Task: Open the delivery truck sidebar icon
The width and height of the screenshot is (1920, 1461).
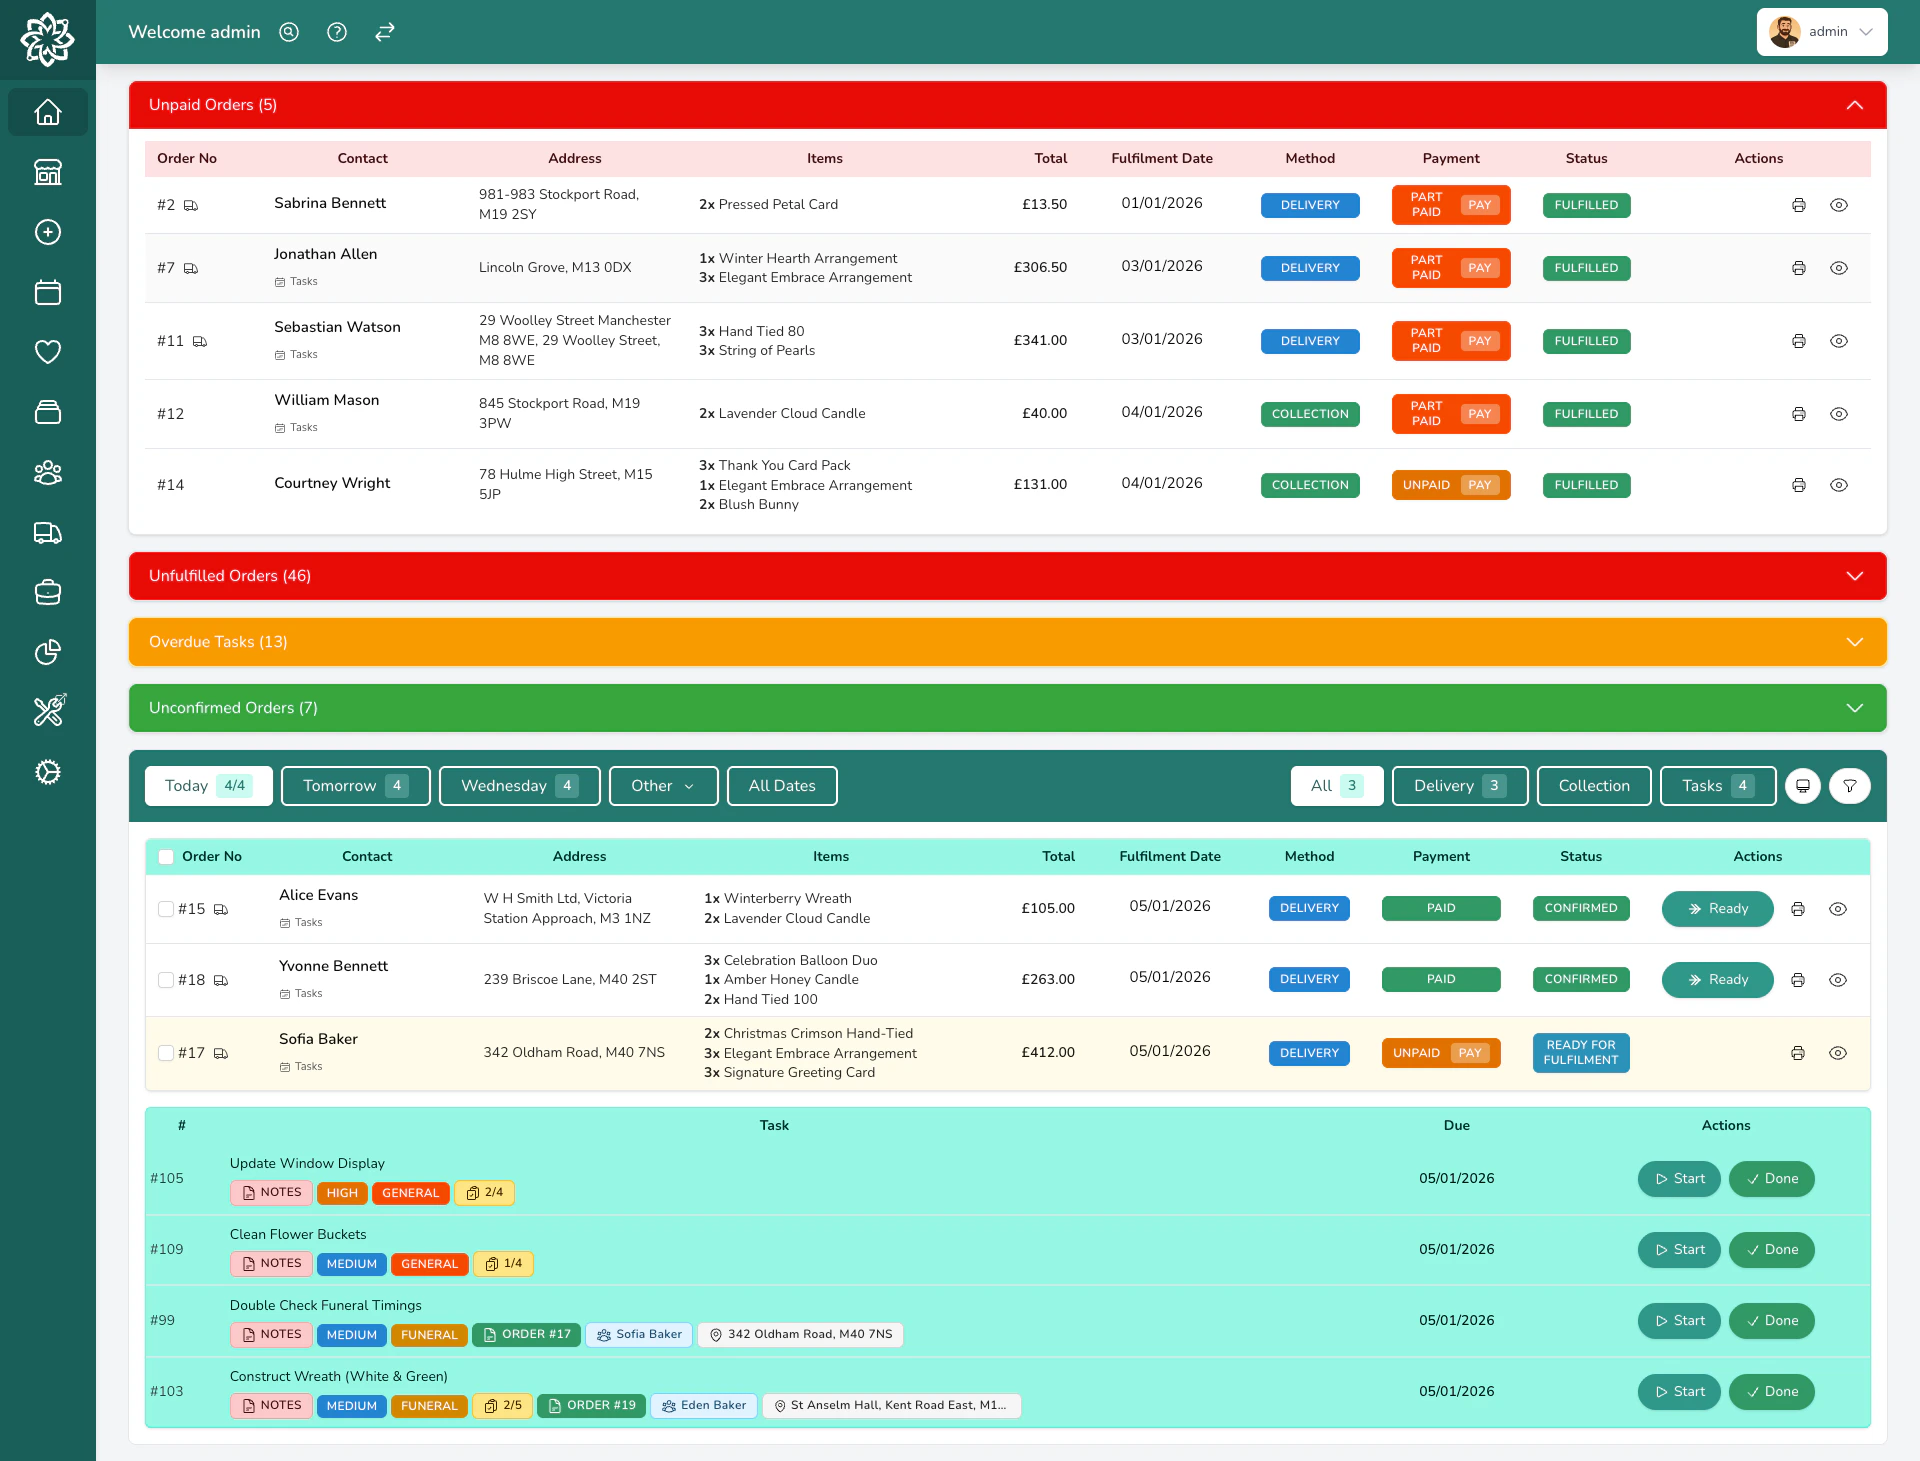Action: pyautogui.click(x=47, y=532)
